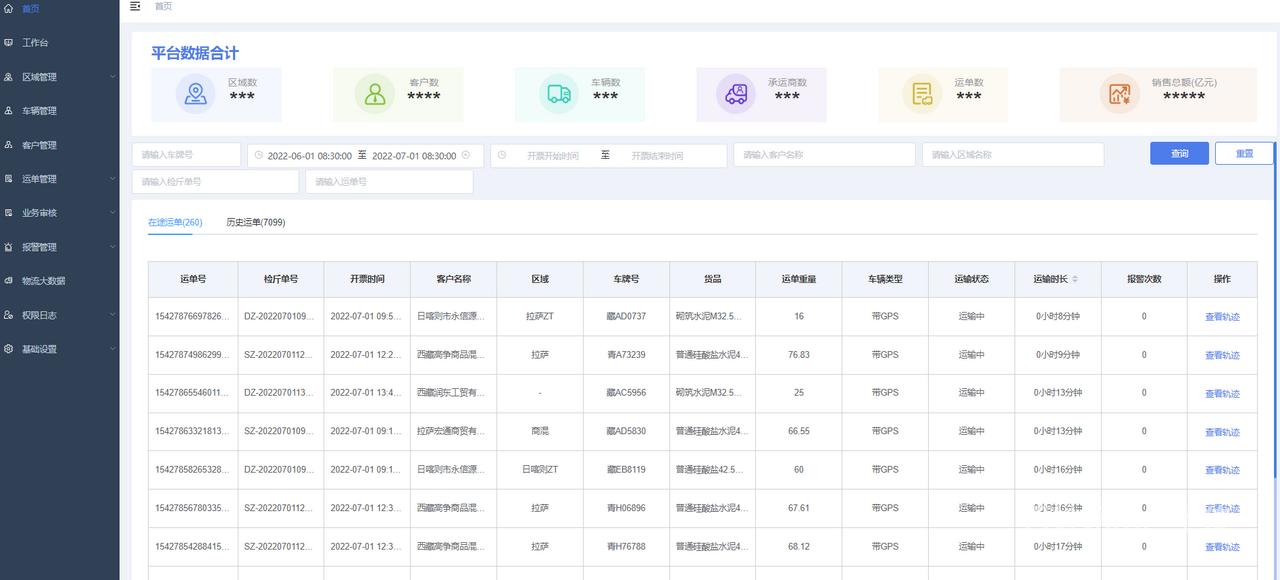Click the 基础设置 gear icon in sidebar
This screenshot has width=1280, height=580.
coord(8,349)
